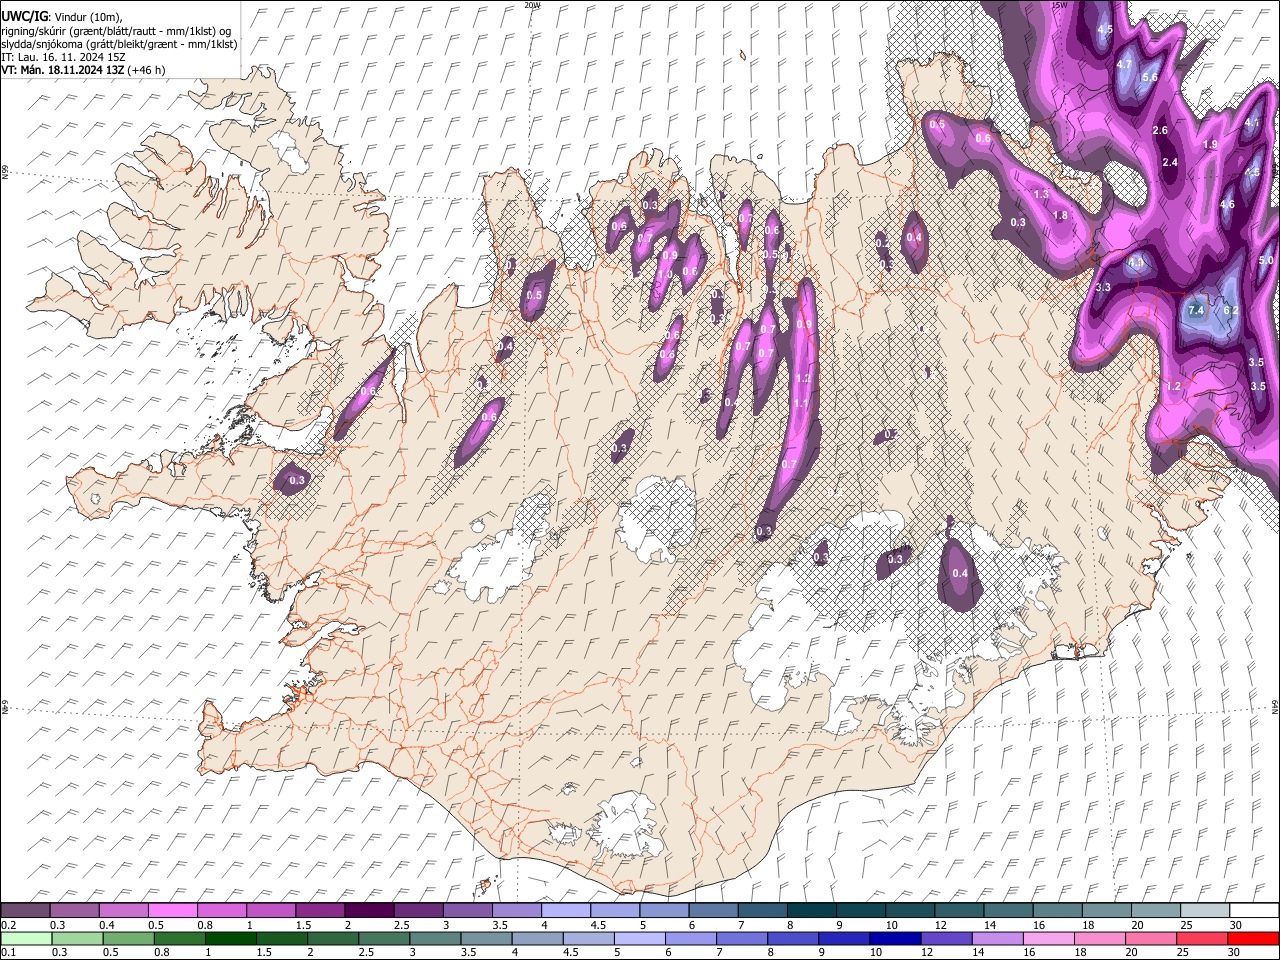1280x960 pixels.
Task: Click the top-row light gray swatch between 25 and 30
Action: [1204, 910]
